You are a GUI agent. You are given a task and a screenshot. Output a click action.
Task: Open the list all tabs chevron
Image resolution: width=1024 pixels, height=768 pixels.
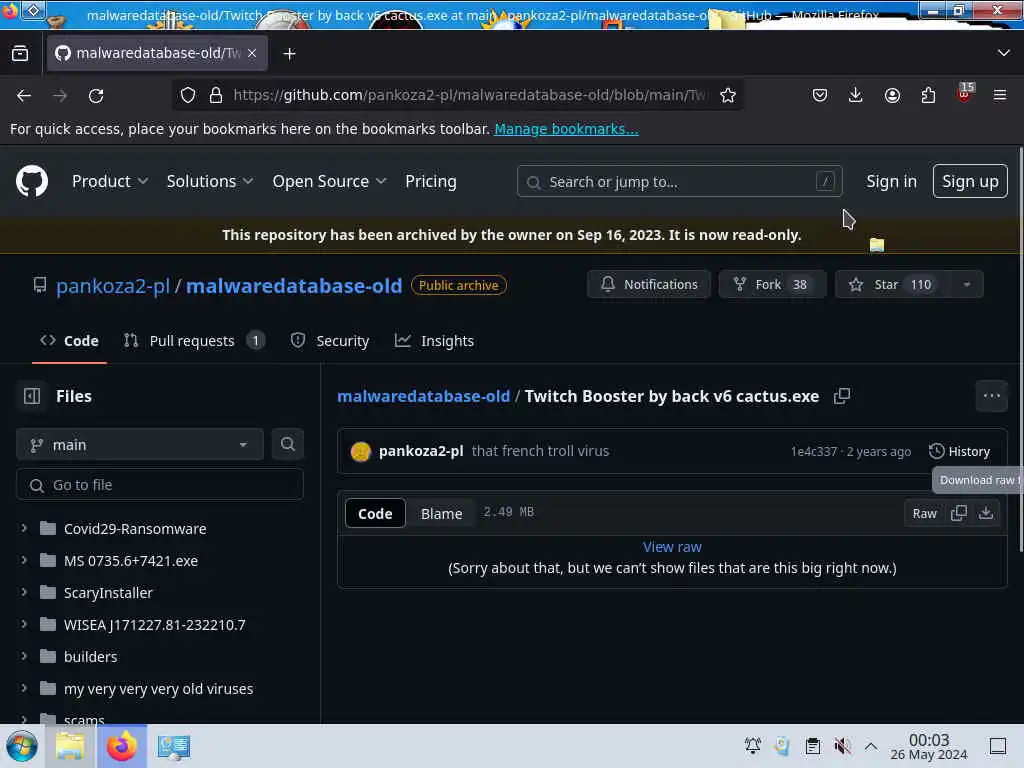click(1004, 53)
